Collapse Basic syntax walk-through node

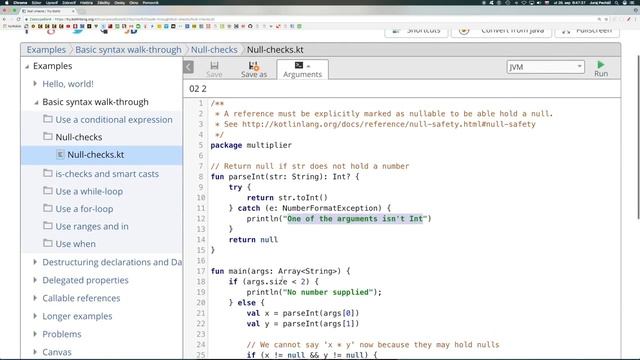pyautogui.click(x=36, y=102)
